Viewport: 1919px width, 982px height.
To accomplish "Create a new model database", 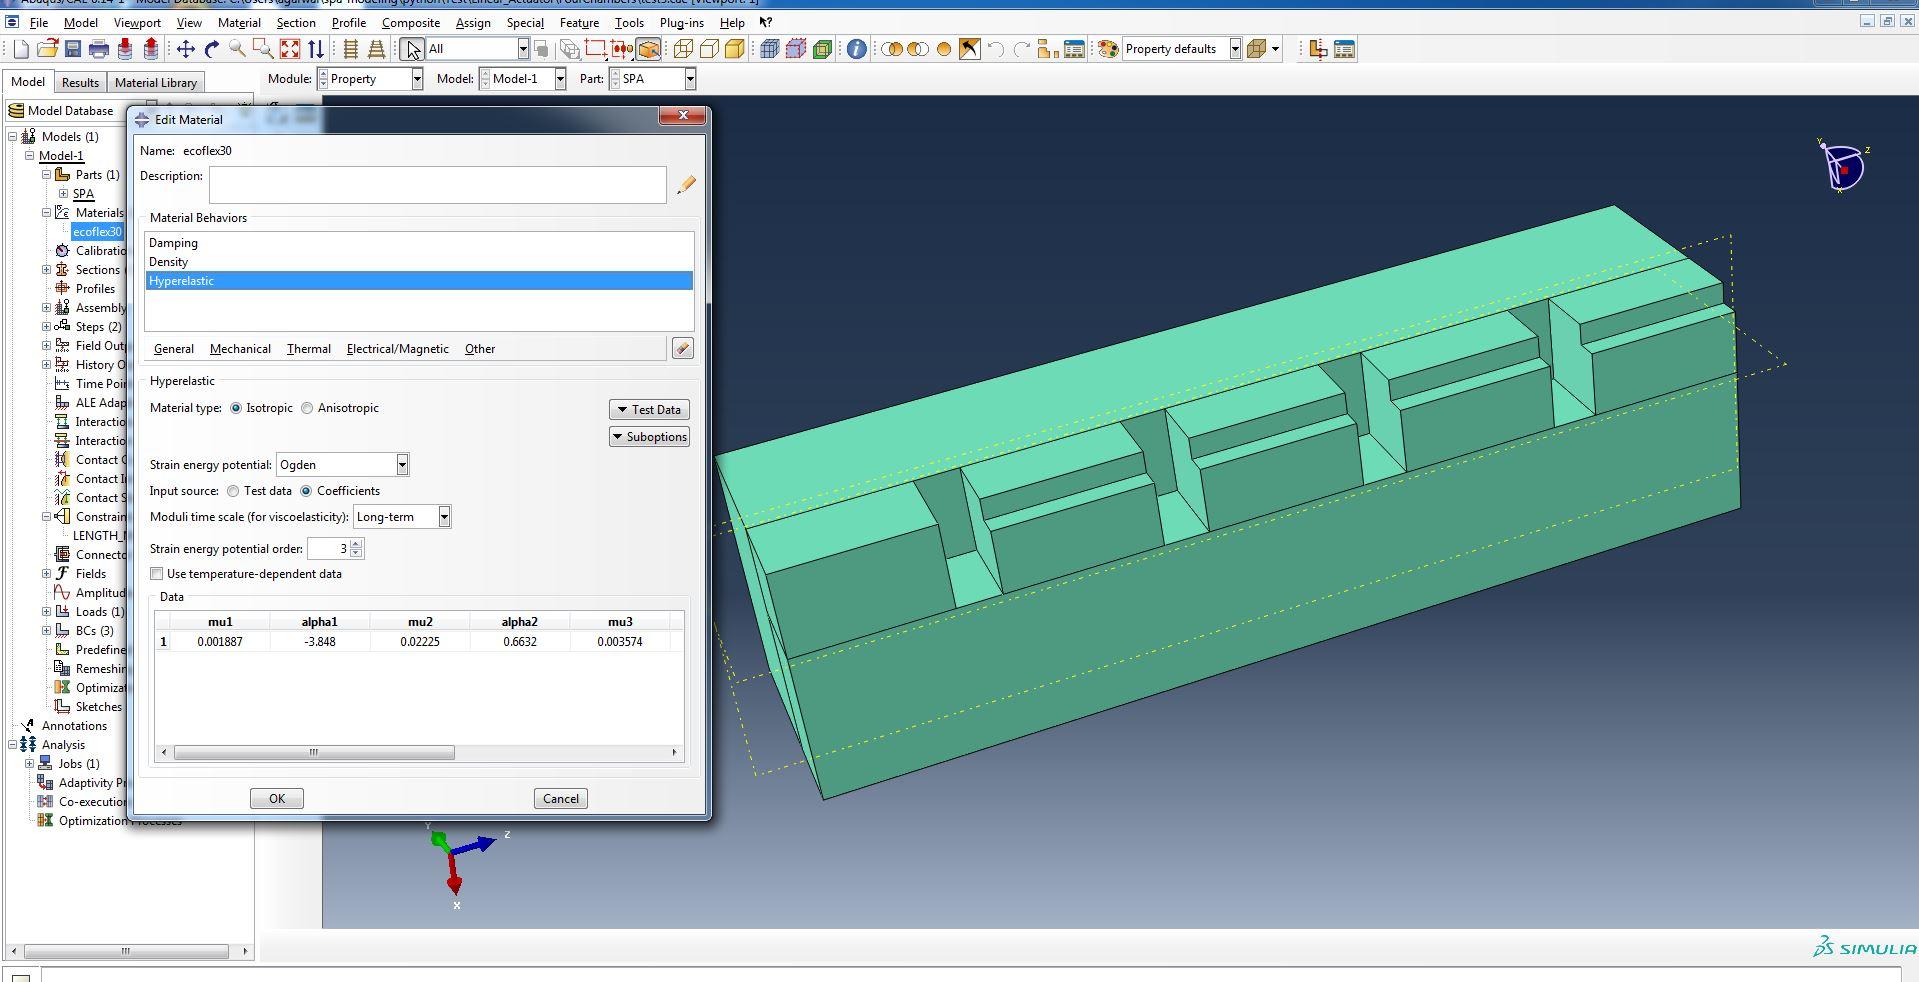I will [21, 49].
